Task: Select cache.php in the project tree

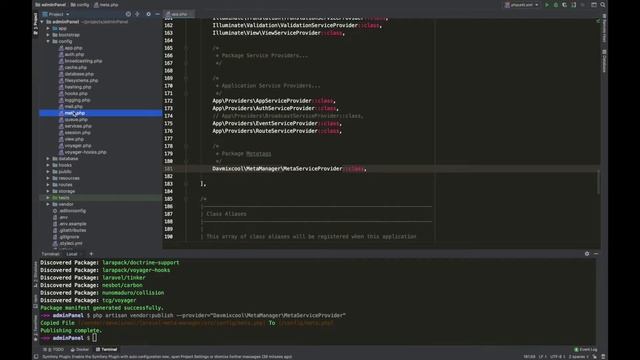Action: [x=73, y=68]
